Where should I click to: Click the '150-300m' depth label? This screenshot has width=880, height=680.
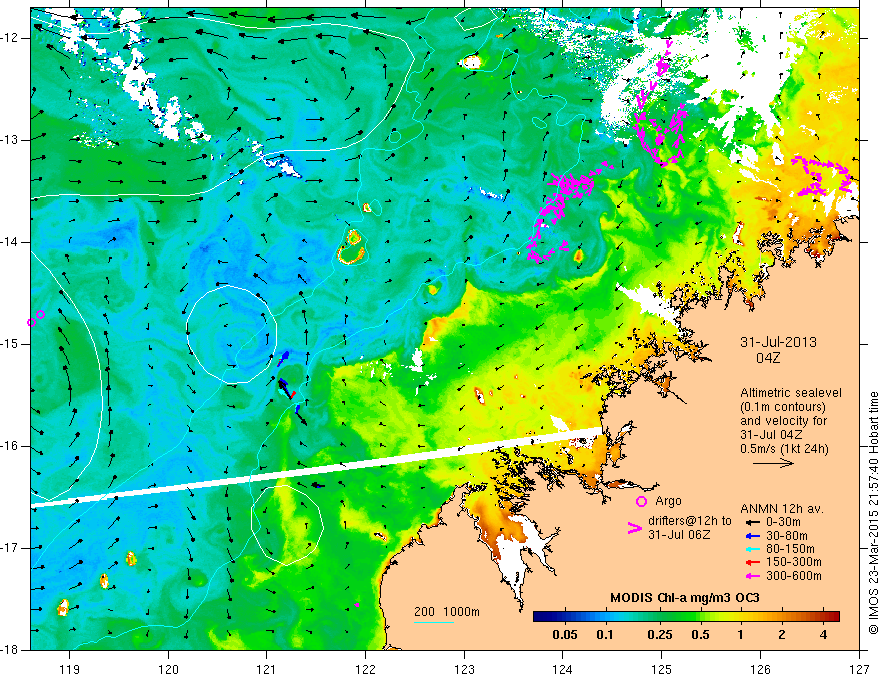coord(794,562)
